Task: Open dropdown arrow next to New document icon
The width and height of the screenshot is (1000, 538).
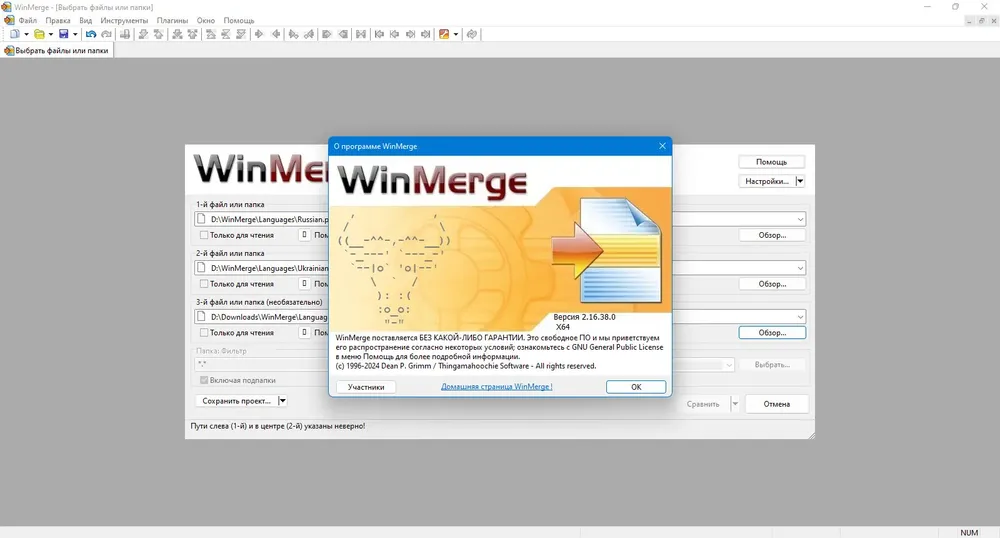Action: click(x=26, y=34)
